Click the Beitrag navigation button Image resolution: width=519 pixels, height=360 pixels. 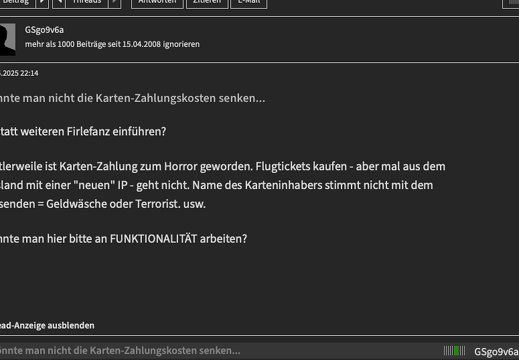(x=17, y=2)
